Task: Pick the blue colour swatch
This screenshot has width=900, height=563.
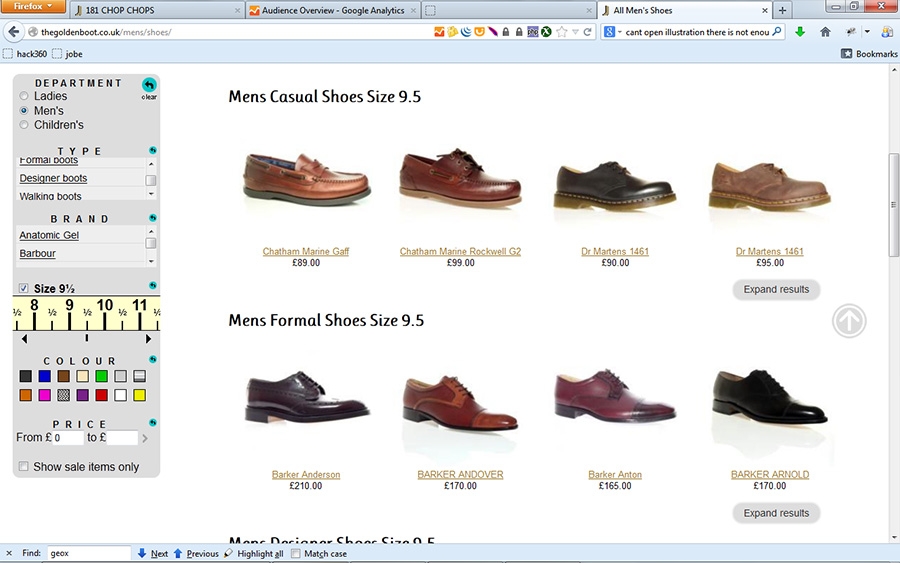Action: click(45, 376)
